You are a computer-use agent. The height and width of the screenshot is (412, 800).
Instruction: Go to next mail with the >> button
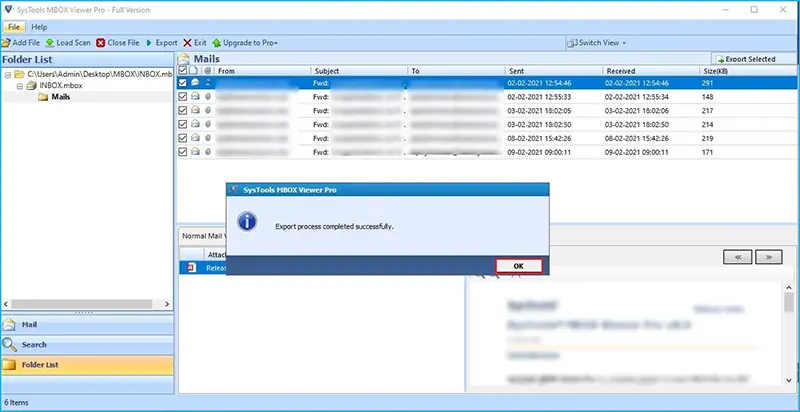click(x=769, y=257)
